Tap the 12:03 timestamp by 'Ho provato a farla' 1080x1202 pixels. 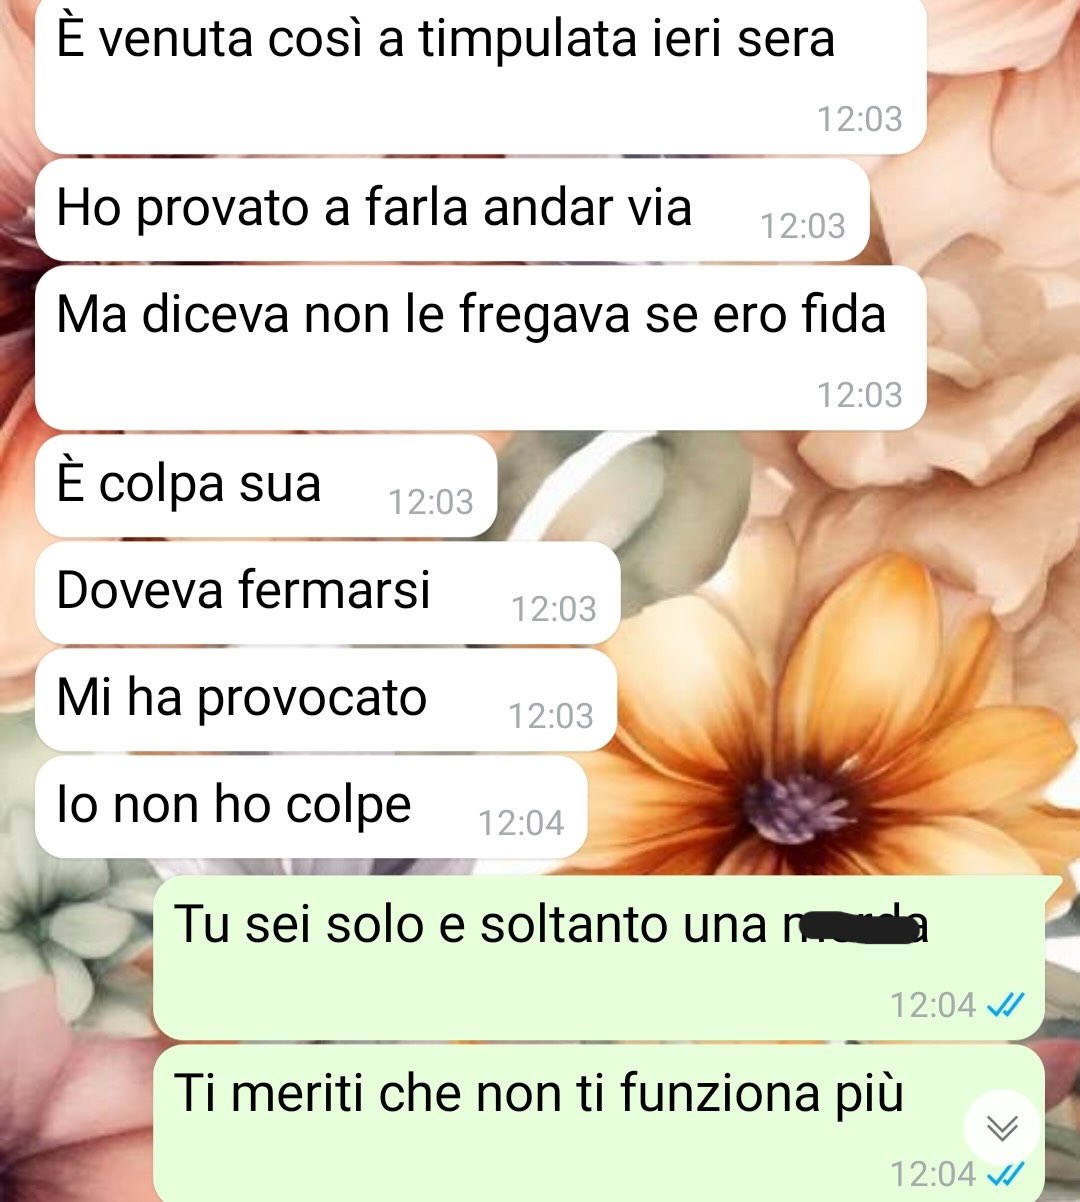pyautogui.click(x=803, y=226)
